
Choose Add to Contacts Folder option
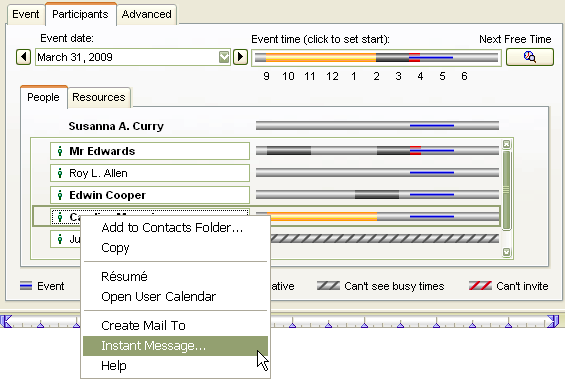pos(172,227)
